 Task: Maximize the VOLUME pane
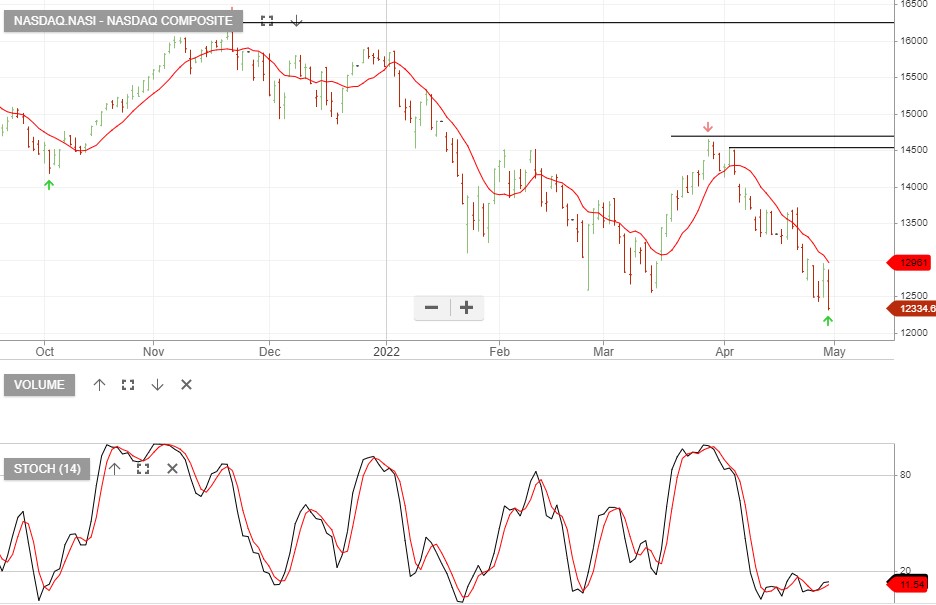tap(128, 385)
